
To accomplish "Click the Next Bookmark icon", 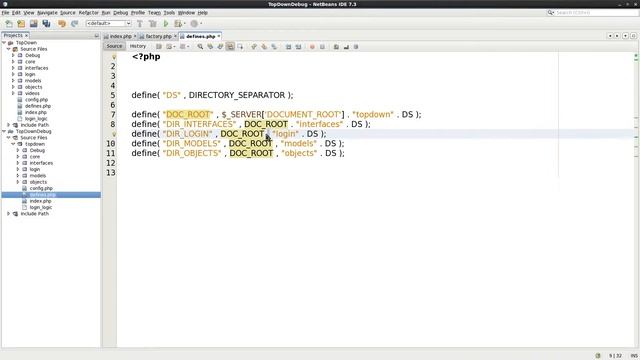I will pyautogui.click(x=264, y=47).
